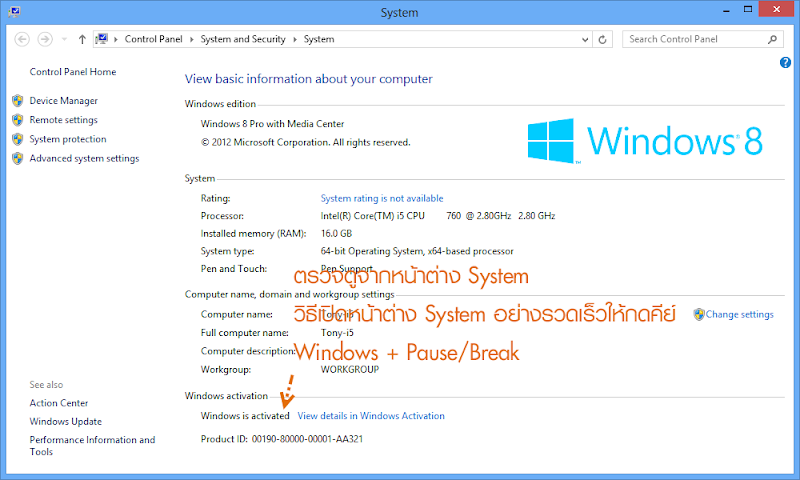Click the Product ID 00190-80000-00001-AA321 text
The image size is (800, 480).
[282, 439]
